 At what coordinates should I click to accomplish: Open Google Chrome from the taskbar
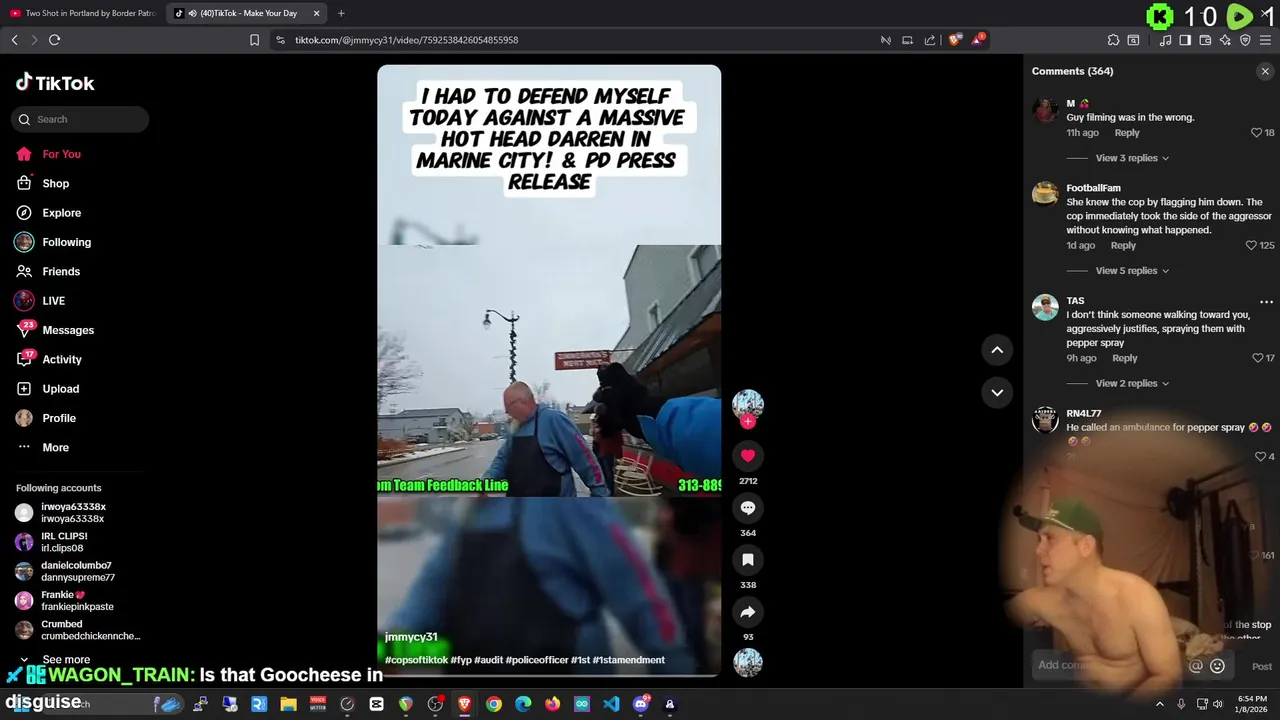pyautogui.click(x=494, y=704)
